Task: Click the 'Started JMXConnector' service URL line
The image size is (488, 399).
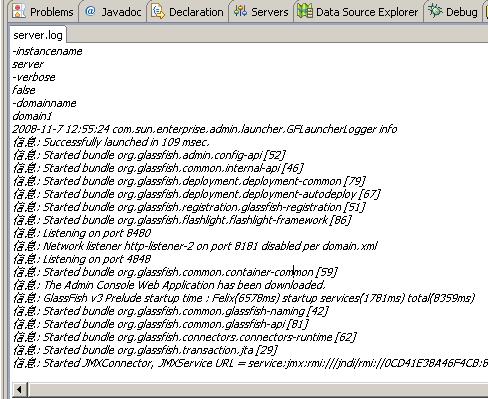Action: tap(250, 363)
